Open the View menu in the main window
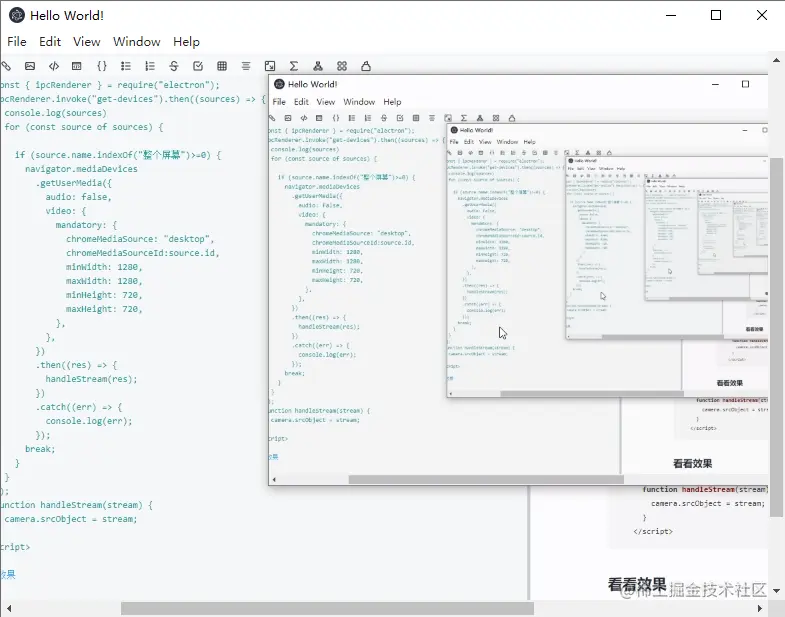 [87, 42]
